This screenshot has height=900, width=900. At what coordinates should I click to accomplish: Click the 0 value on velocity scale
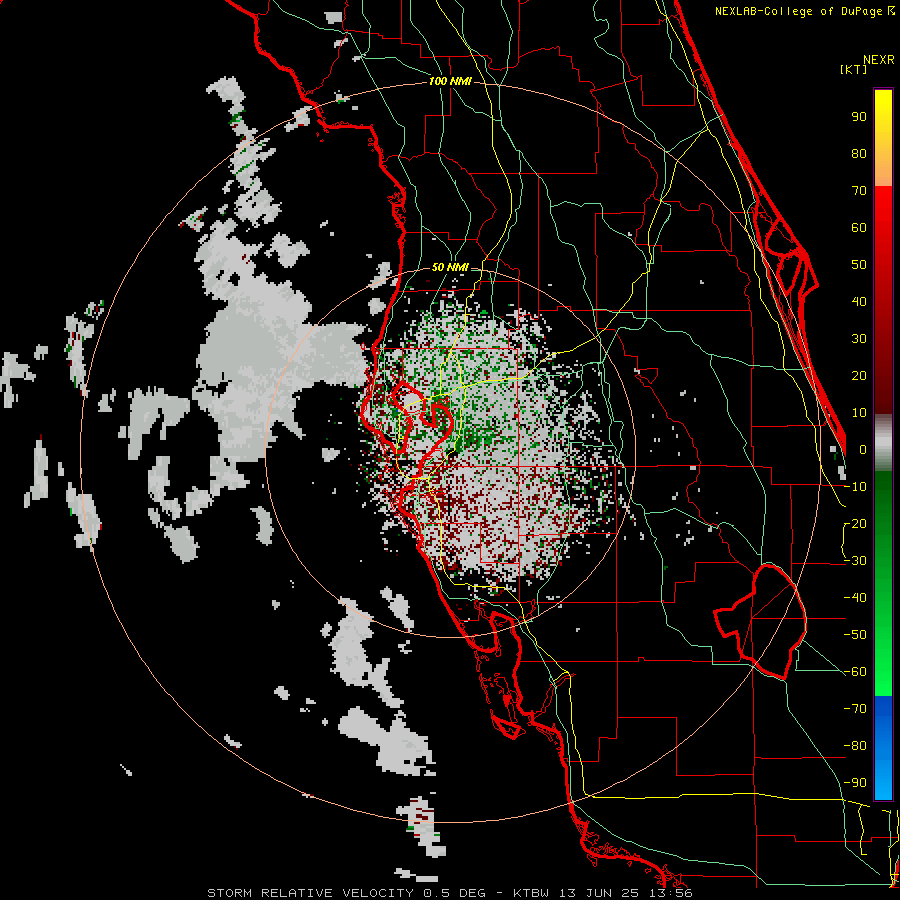863,449
